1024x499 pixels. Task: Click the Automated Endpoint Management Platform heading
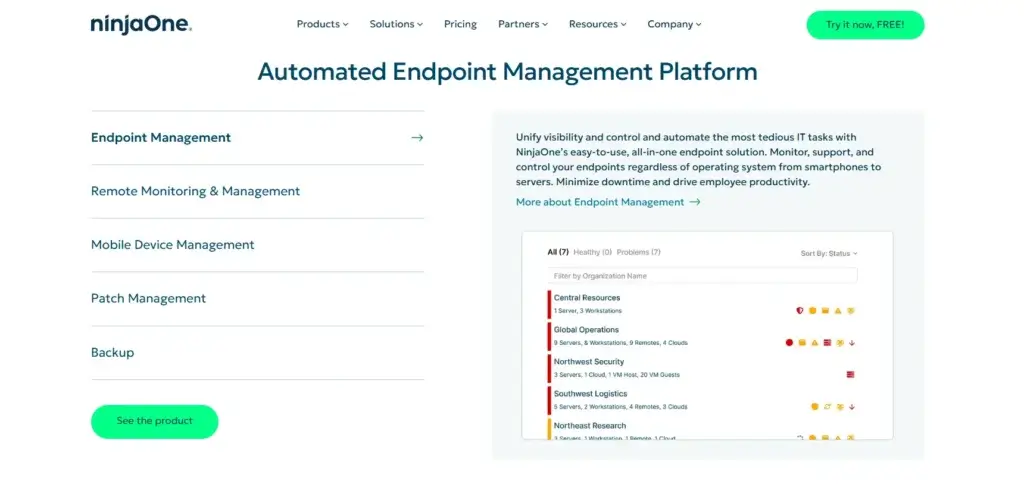[x=507, y=71]
